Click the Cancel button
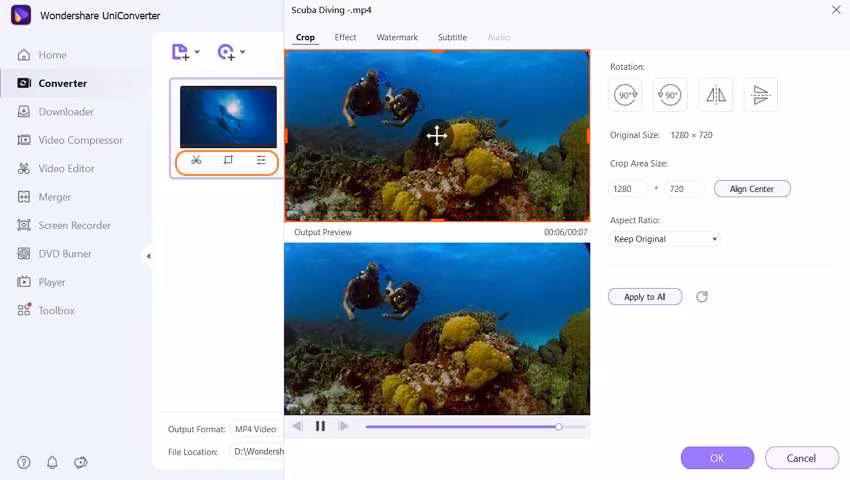850x480 pixels. [x=801, y=458]
